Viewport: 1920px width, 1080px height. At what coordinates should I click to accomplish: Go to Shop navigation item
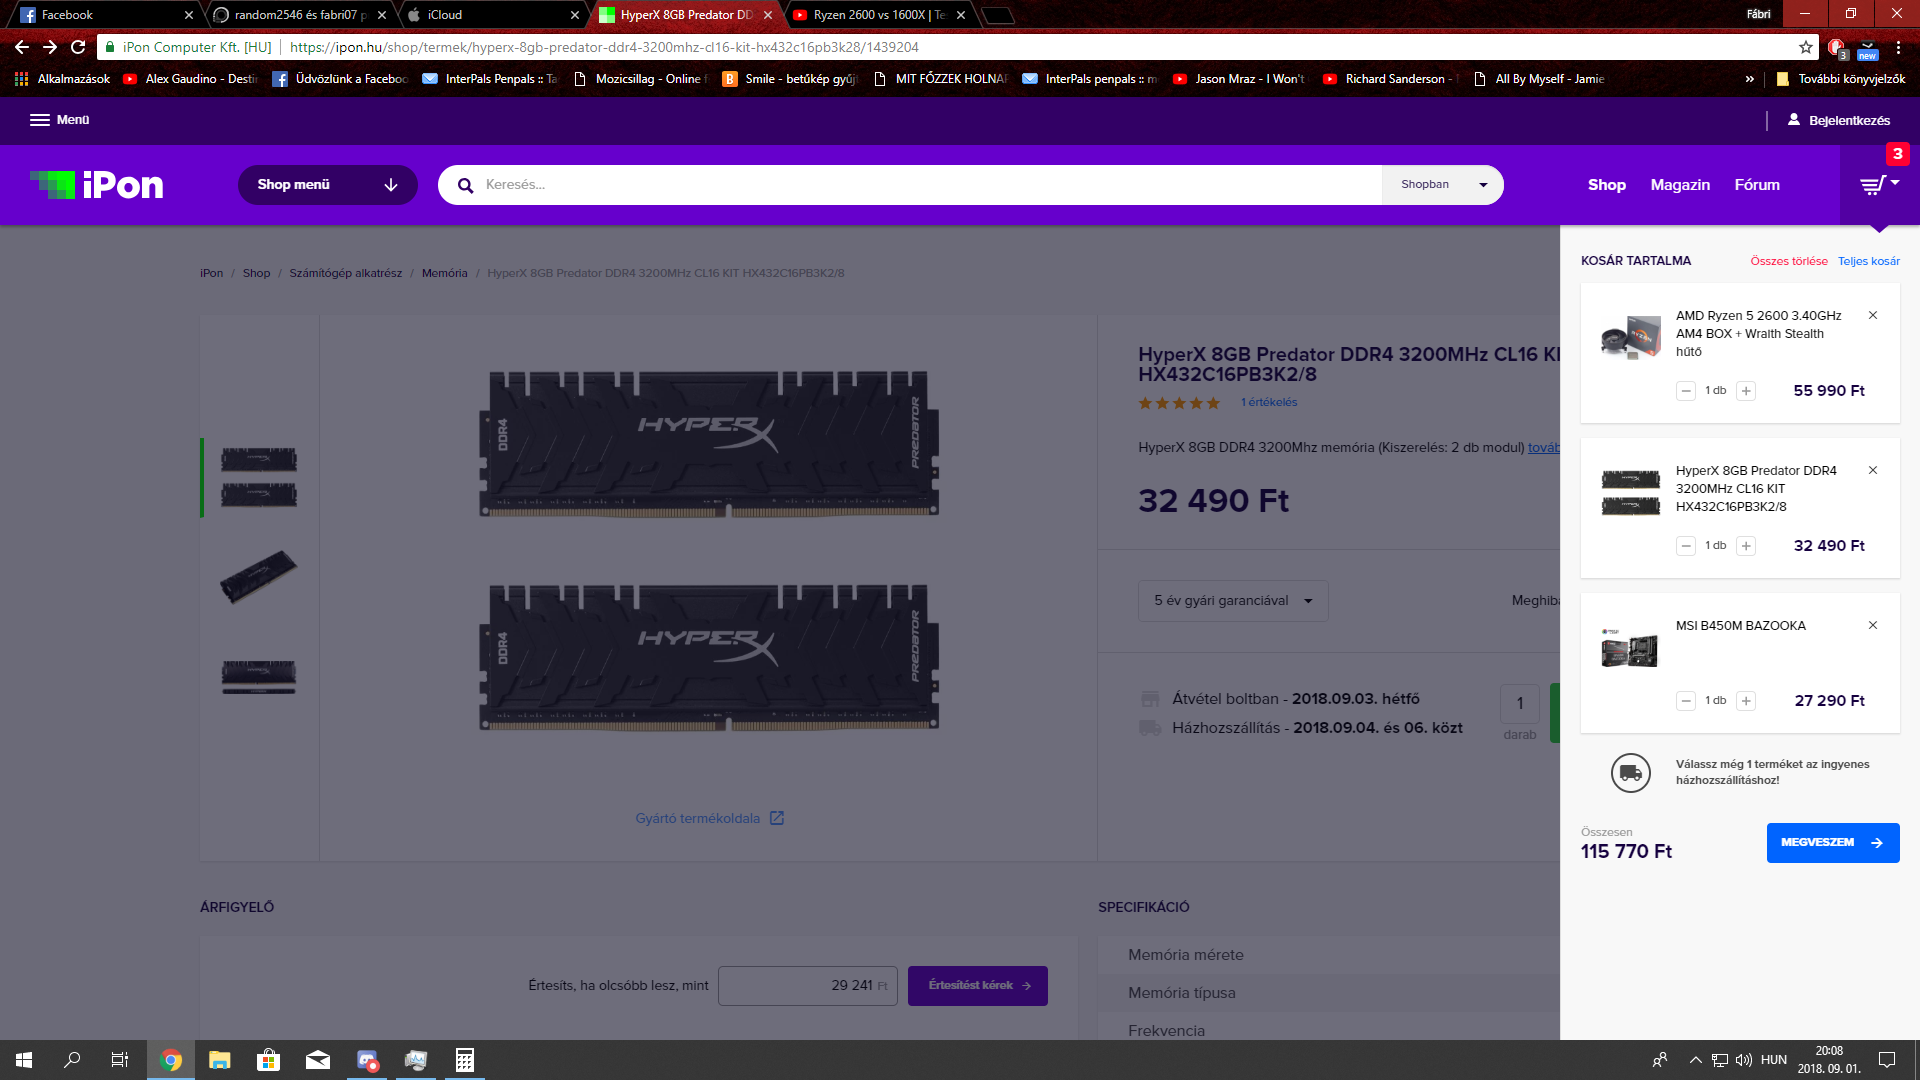point(1606,185)
